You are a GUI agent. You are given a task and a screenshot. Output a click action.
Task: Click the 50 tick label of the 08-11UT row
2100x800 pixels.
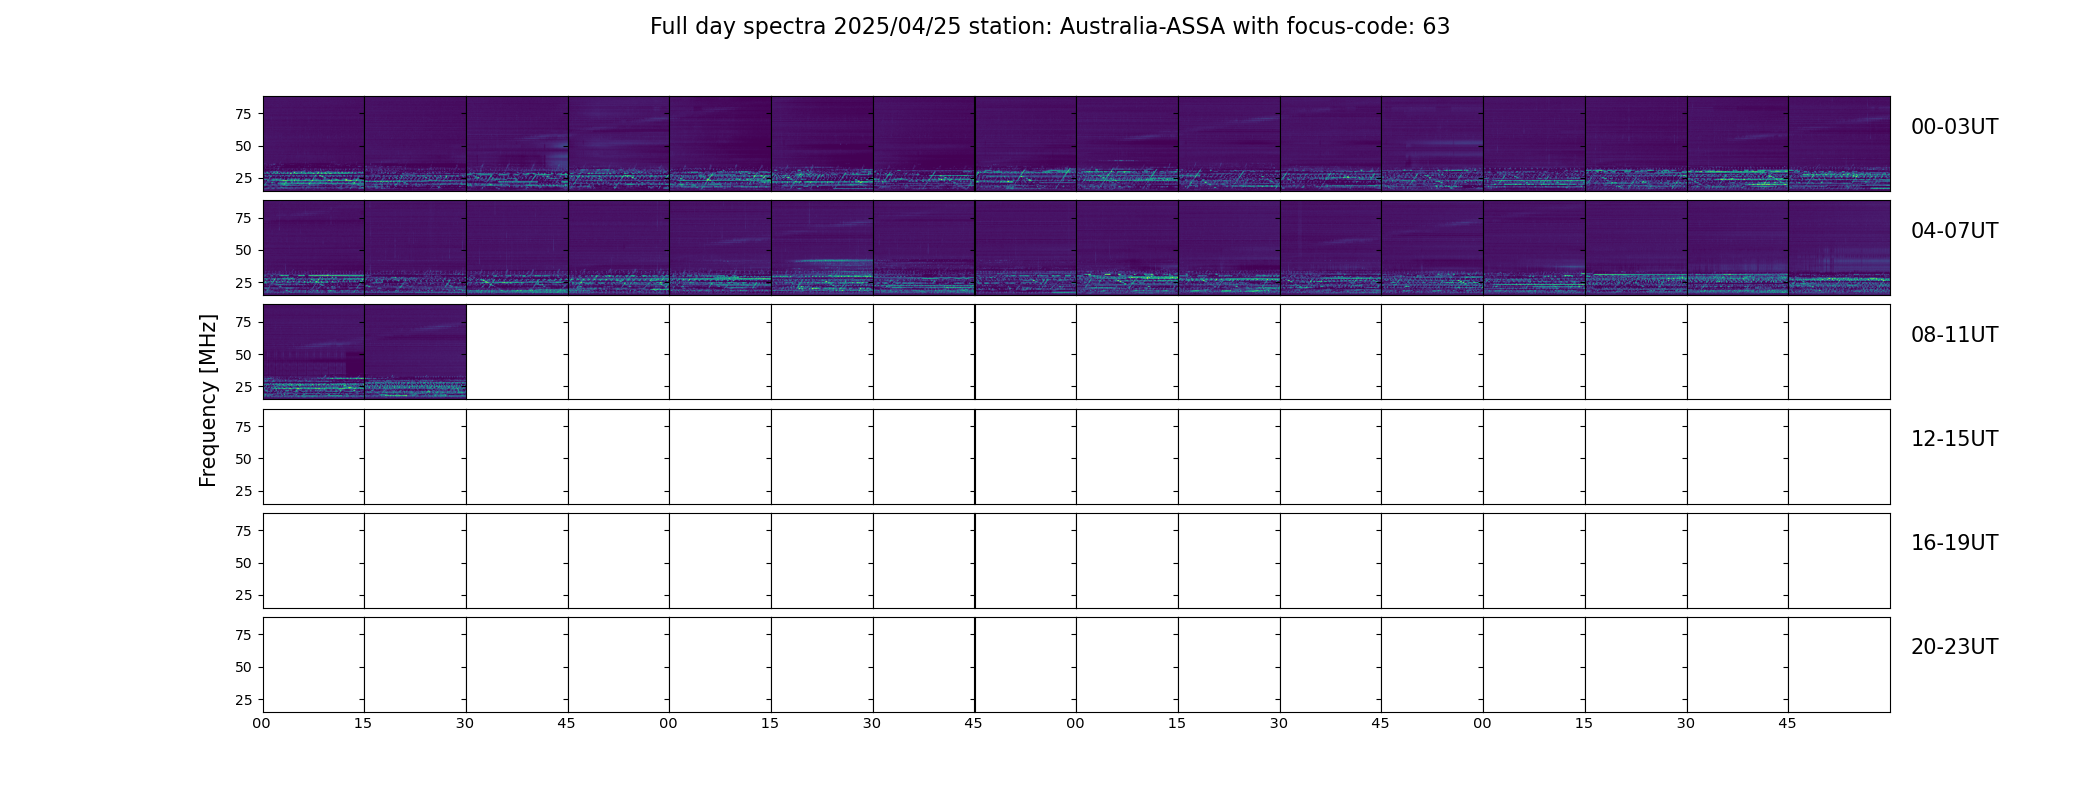pos(243,355)
